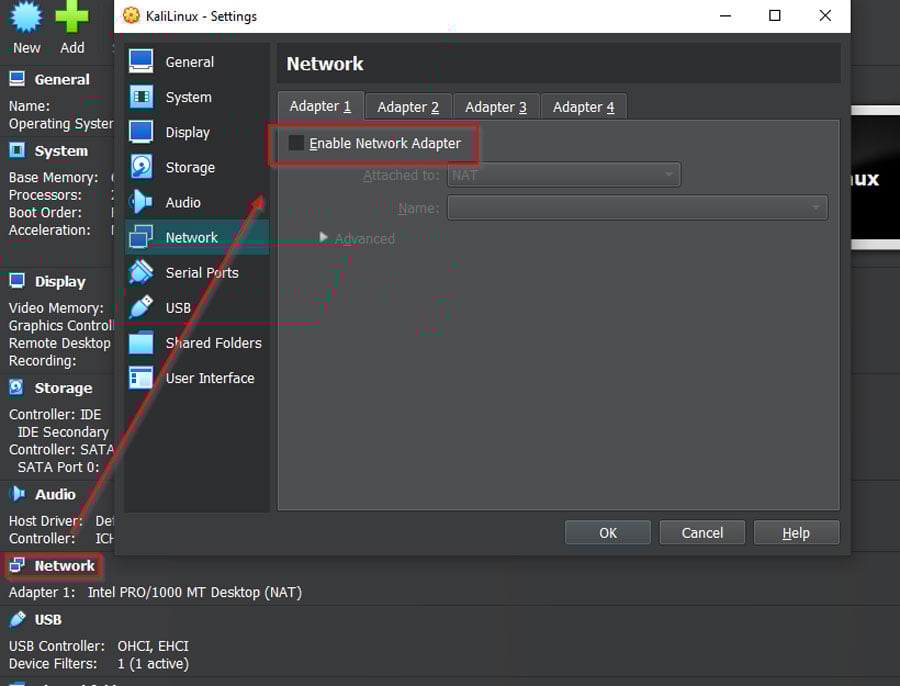Select User Interface in the settings list
Screen dimensions: 900x686
pyautogui.click(x=197, y=378)
